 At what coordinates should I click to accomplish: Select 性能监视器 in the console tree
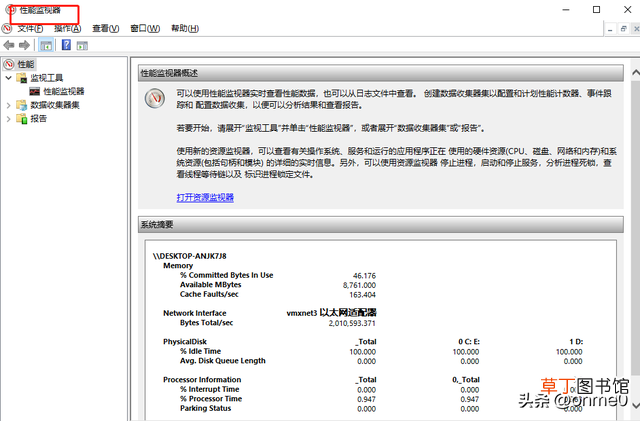tap(64, 91)
